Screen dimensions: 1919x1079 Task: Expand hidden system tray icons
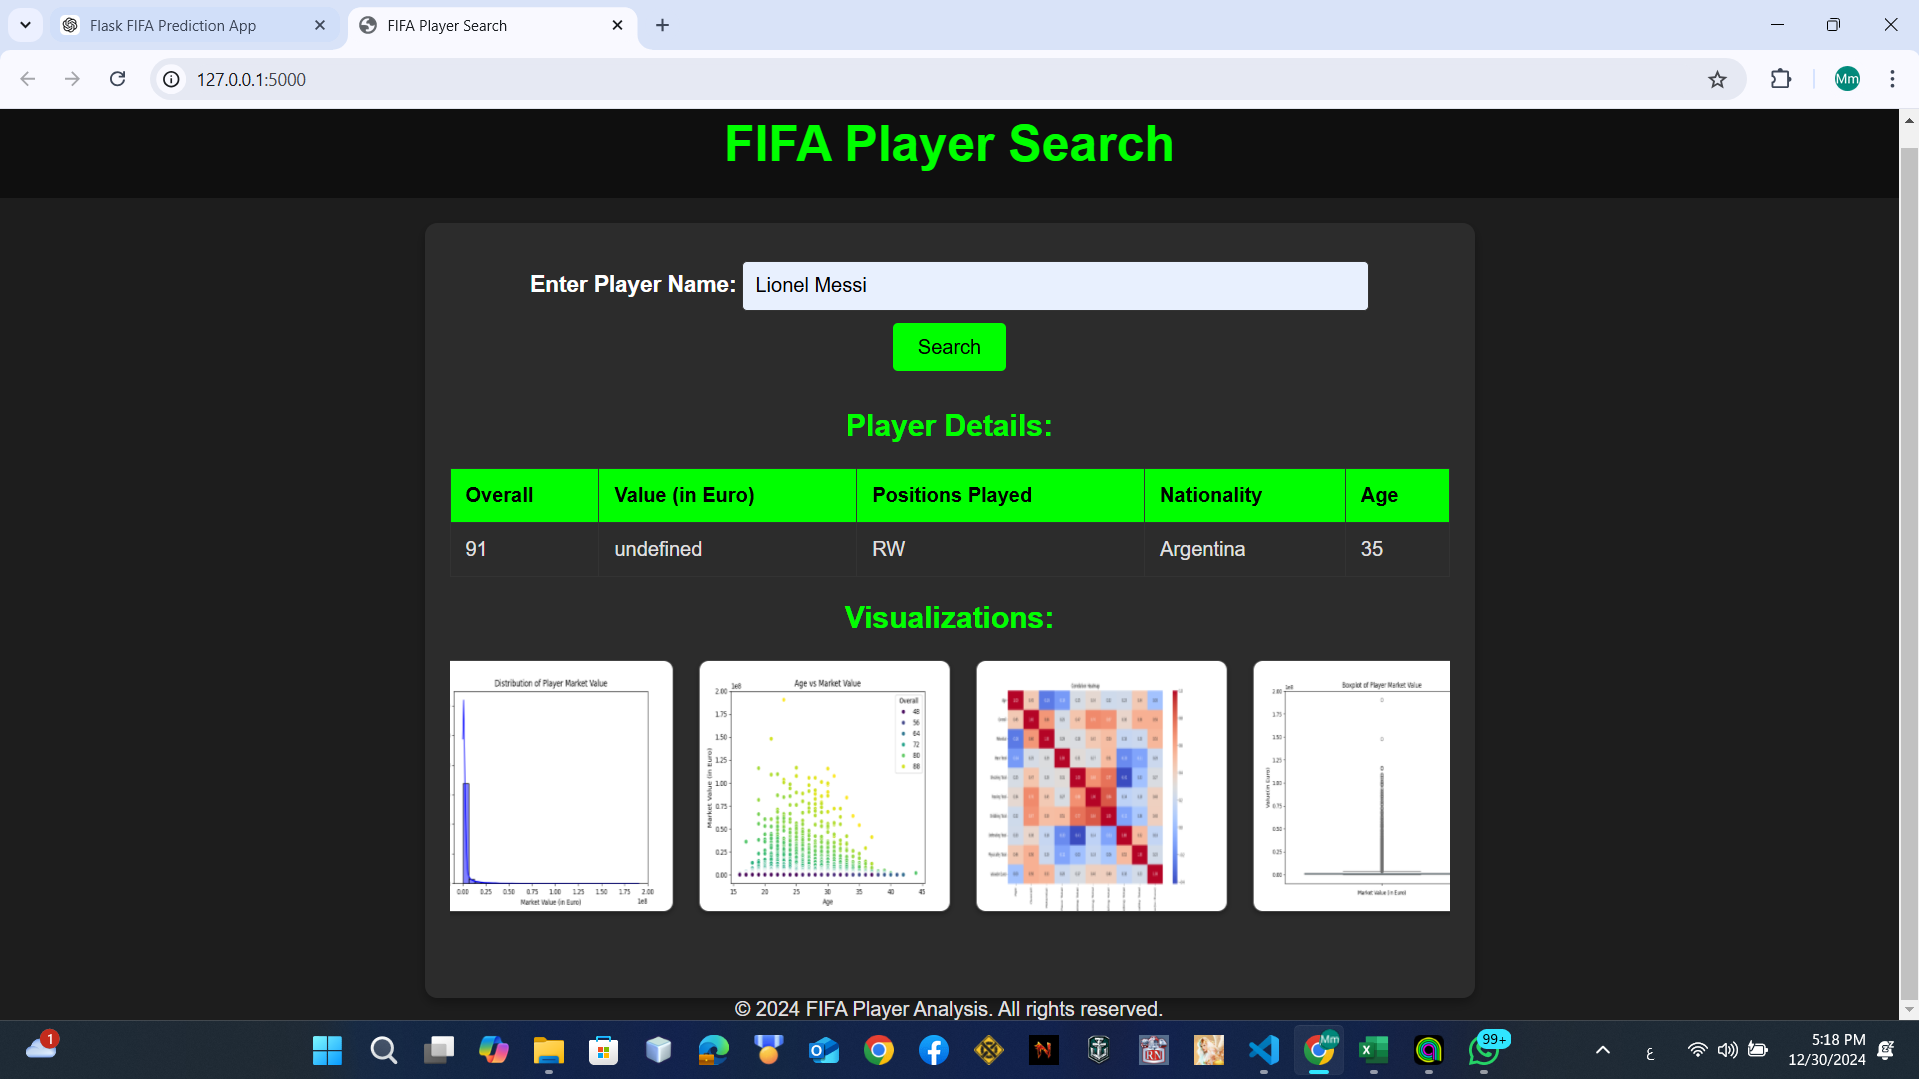click(x=1602, y=1051)
